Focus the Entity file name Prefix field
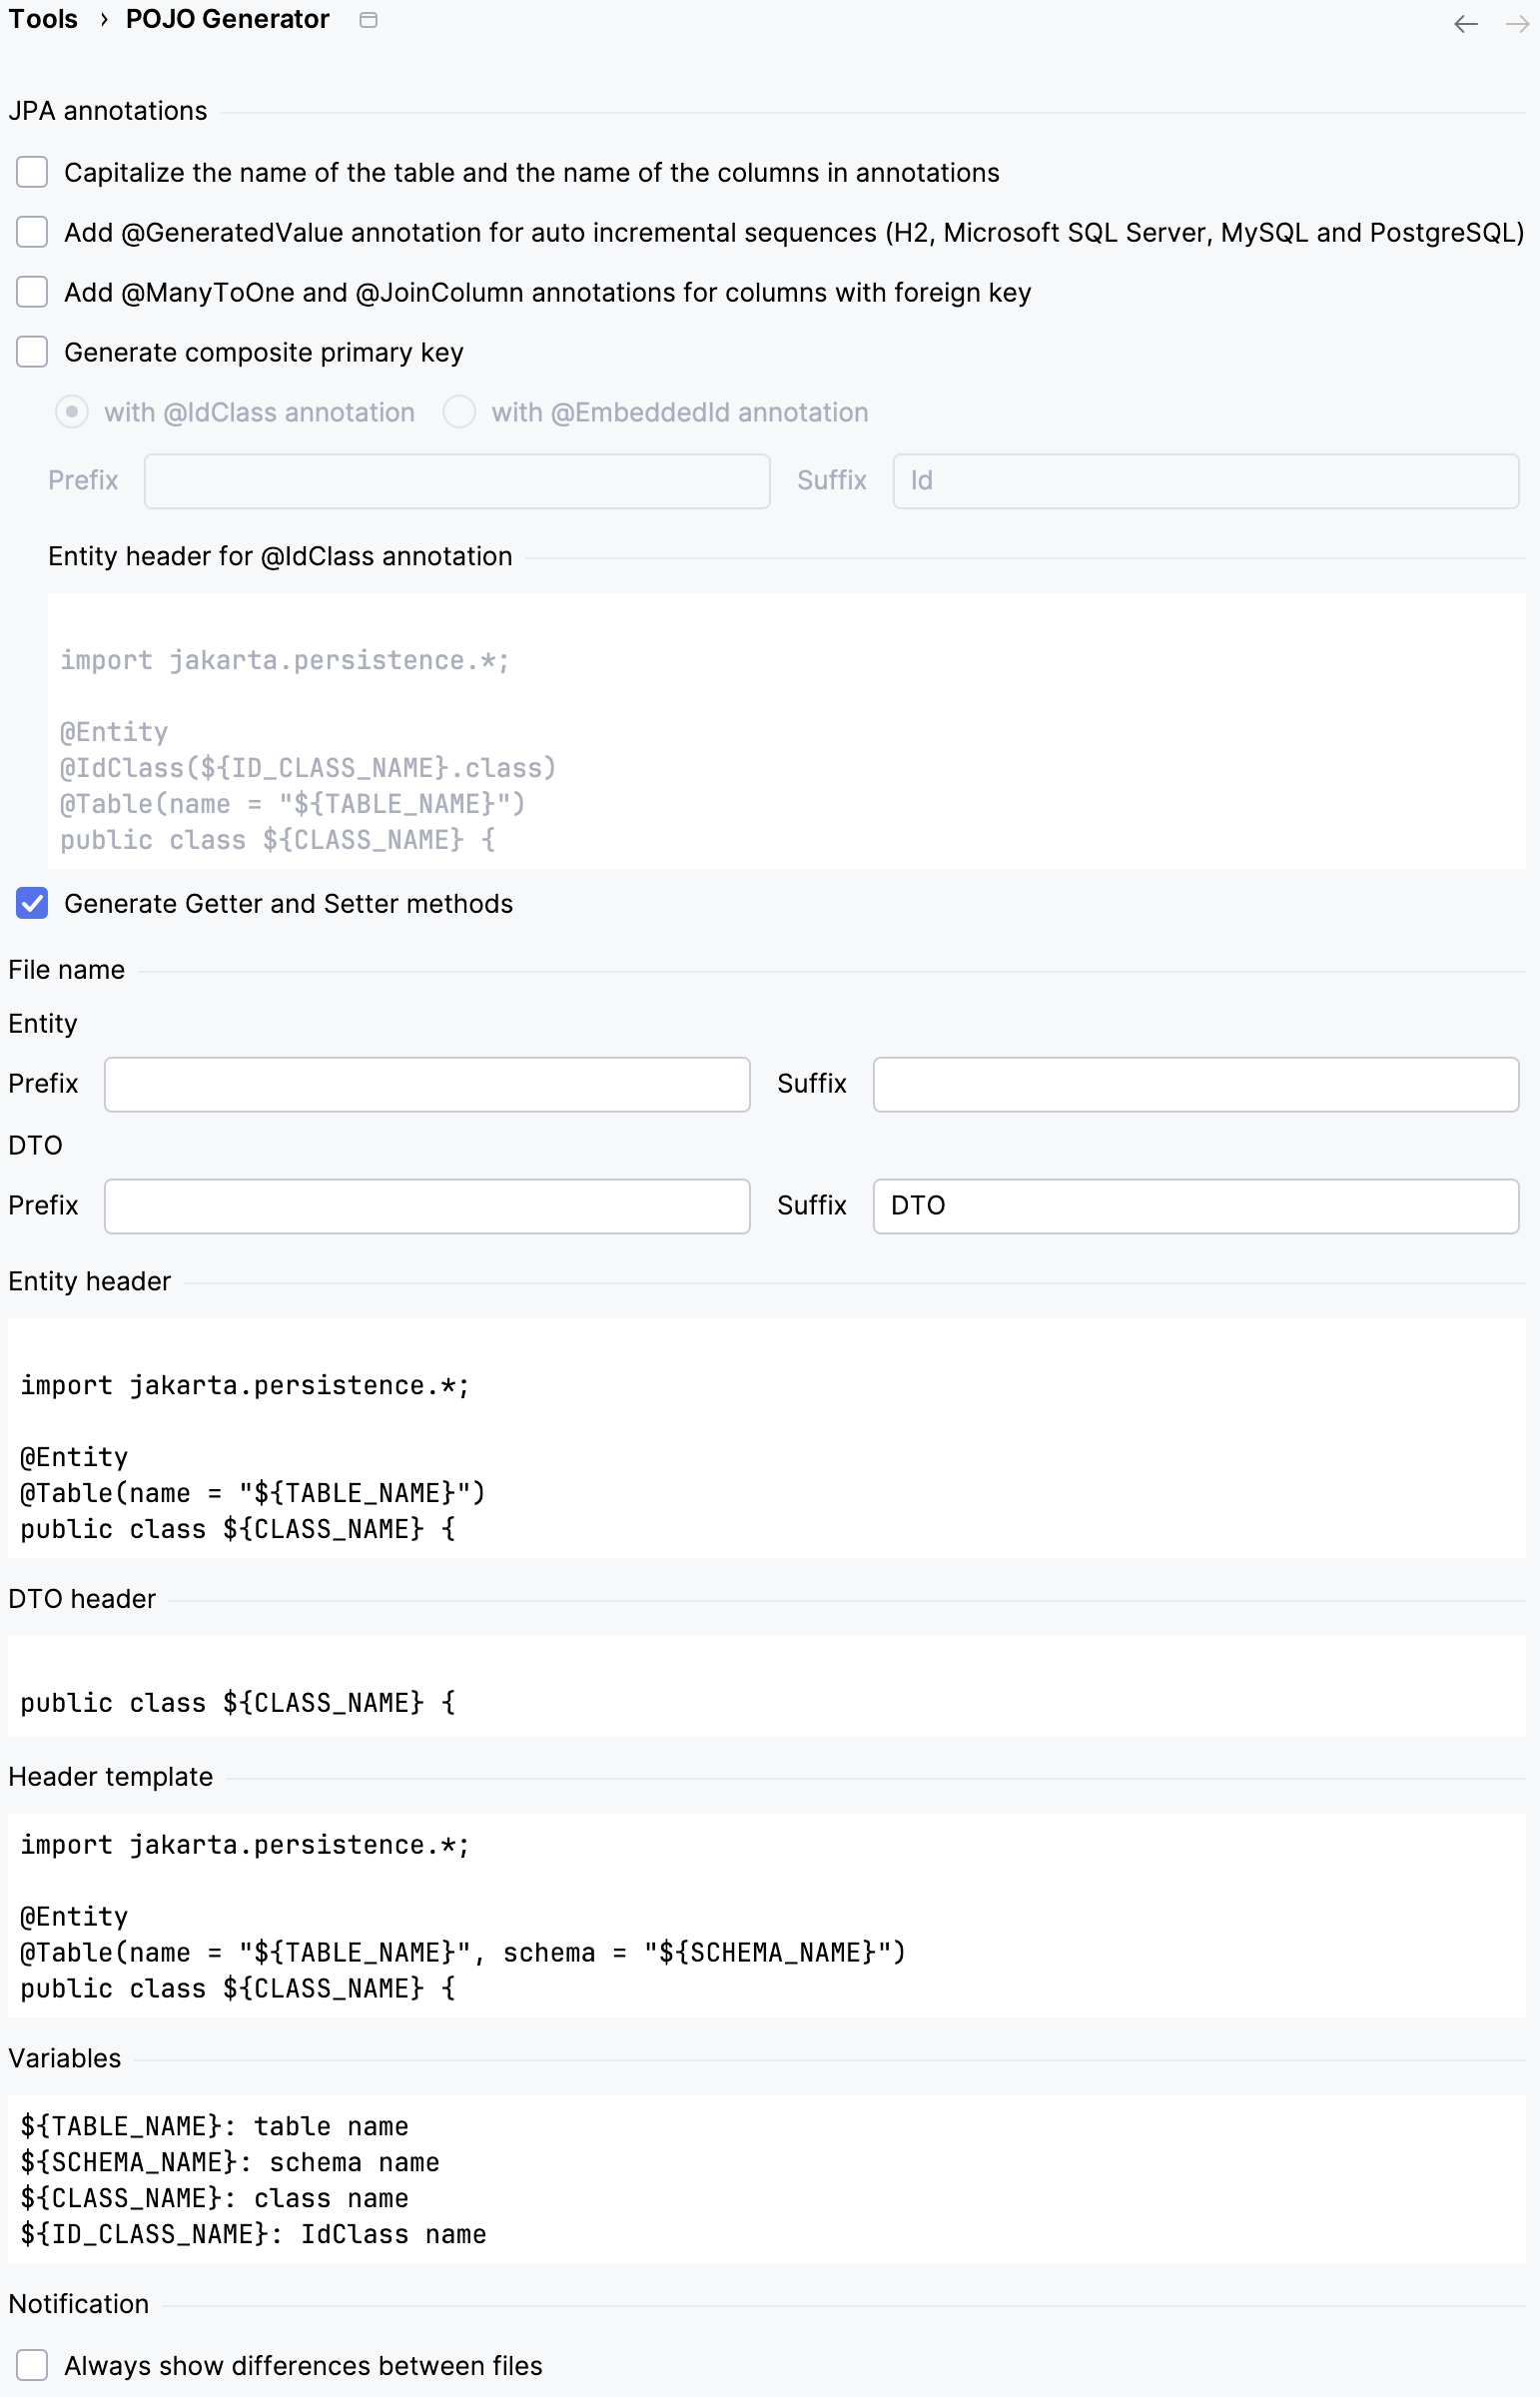Viewport: 1540px width, 2397px height. [x=427, y=1084]
